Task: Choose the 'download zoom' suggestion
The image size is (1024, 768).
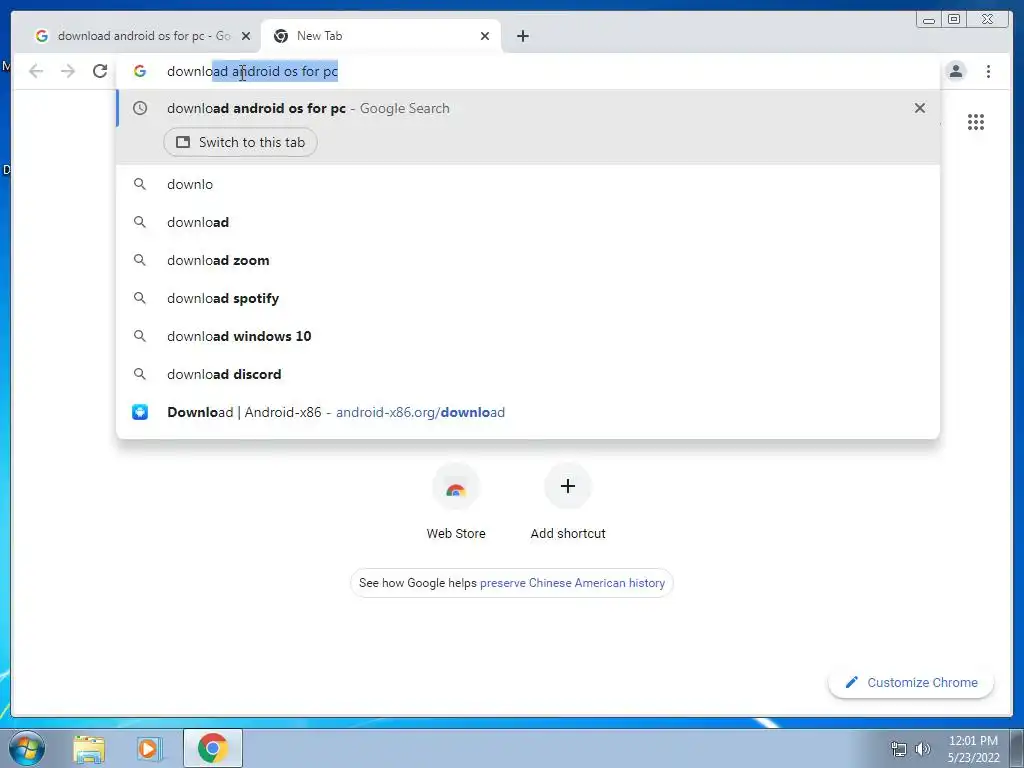Action: click(x=528, y=260)
